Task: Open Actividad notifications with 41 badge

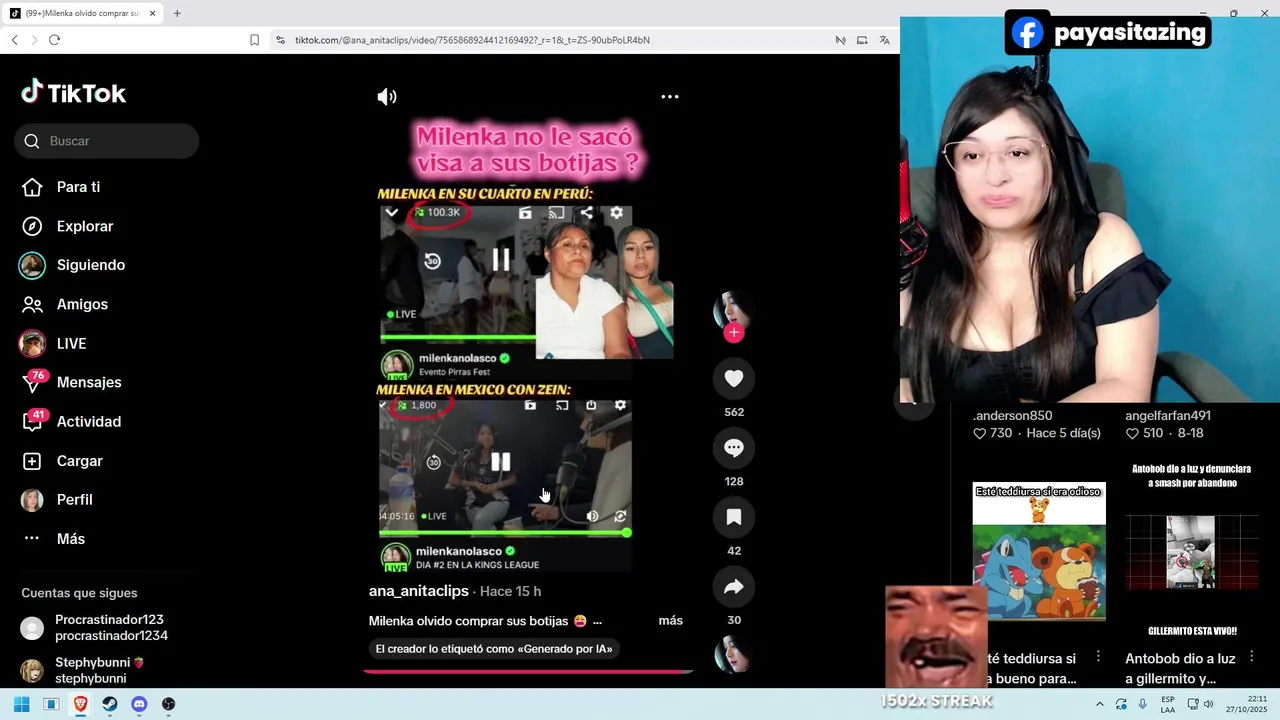Action: coord(70,421)
